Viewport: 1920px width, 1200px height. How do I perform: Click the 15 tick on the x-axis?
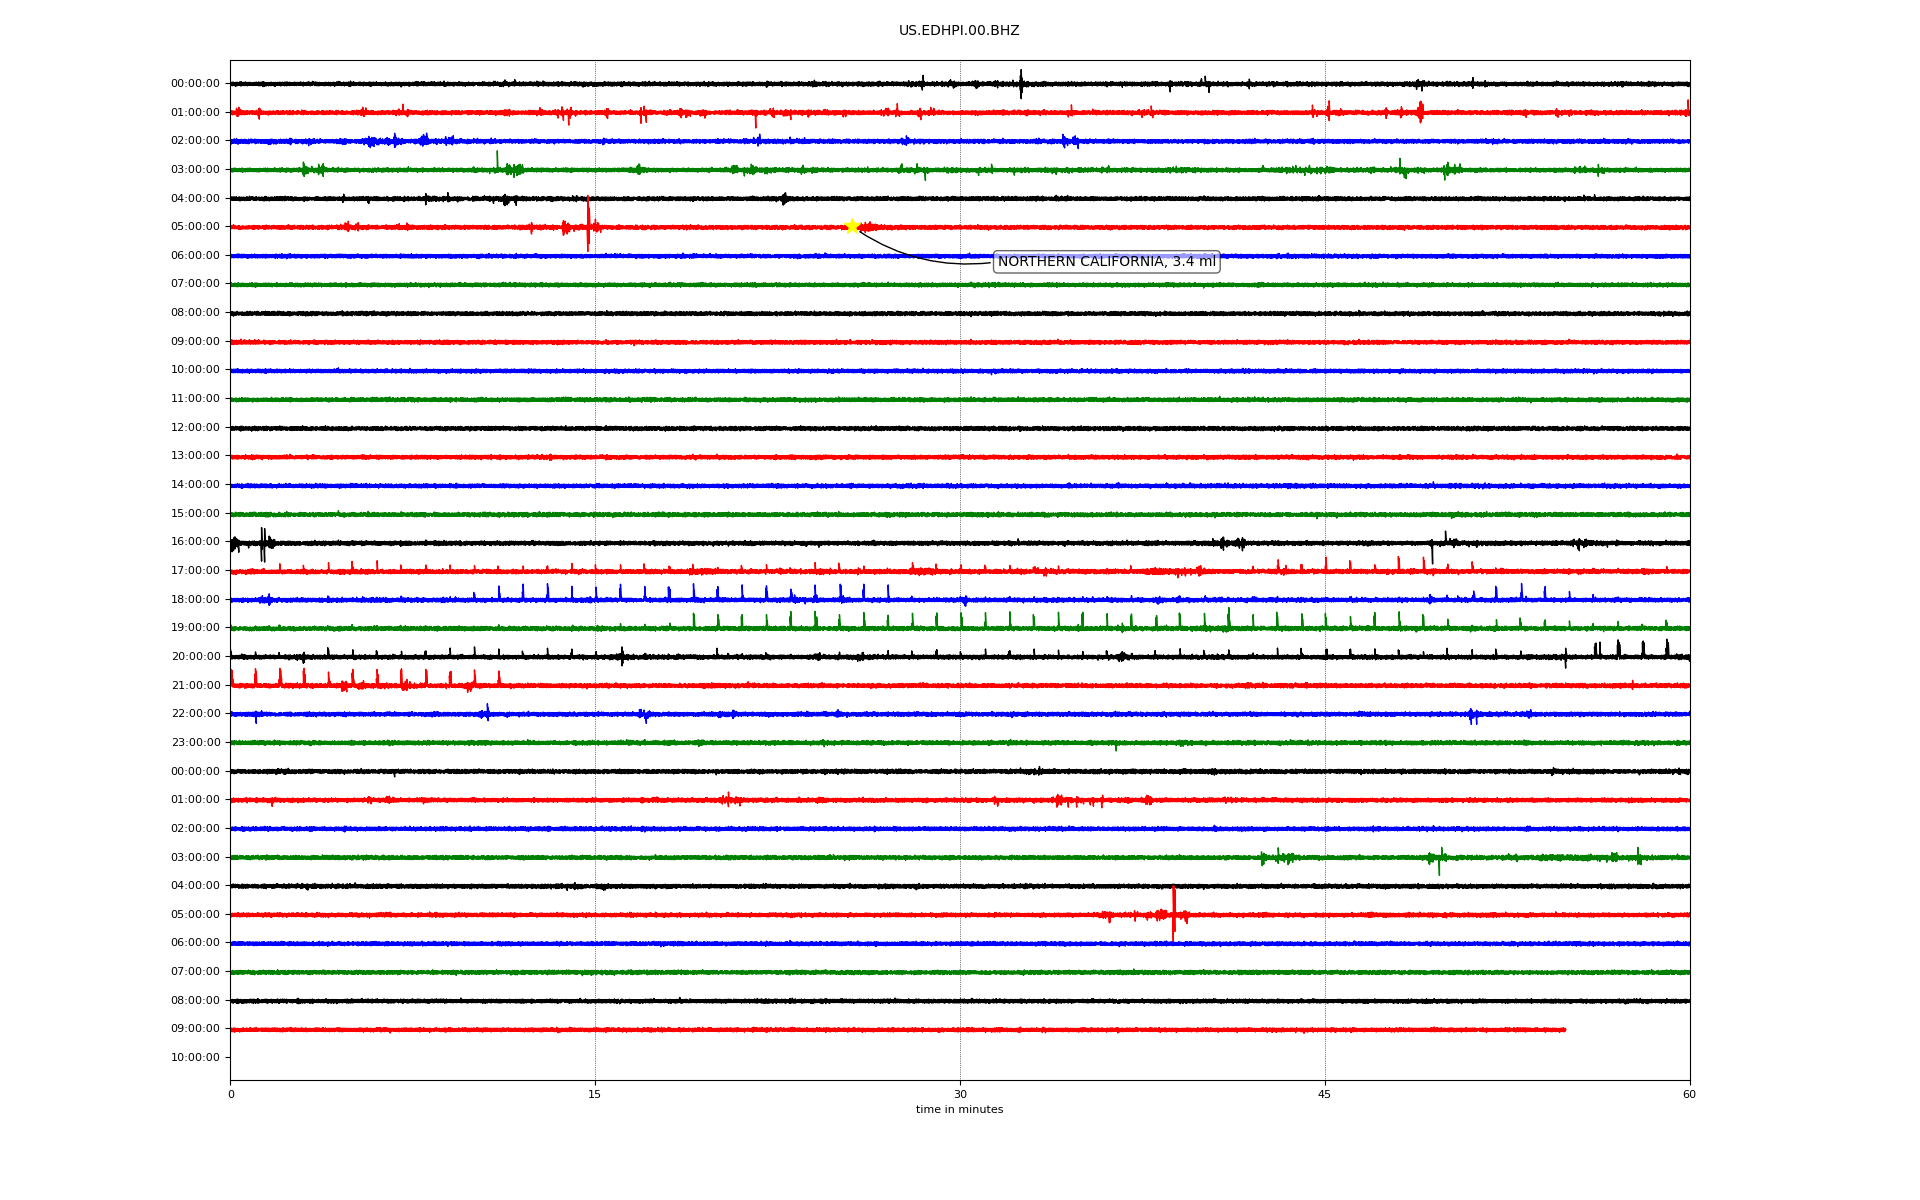pyautogui.click(x=595, y=1094)
